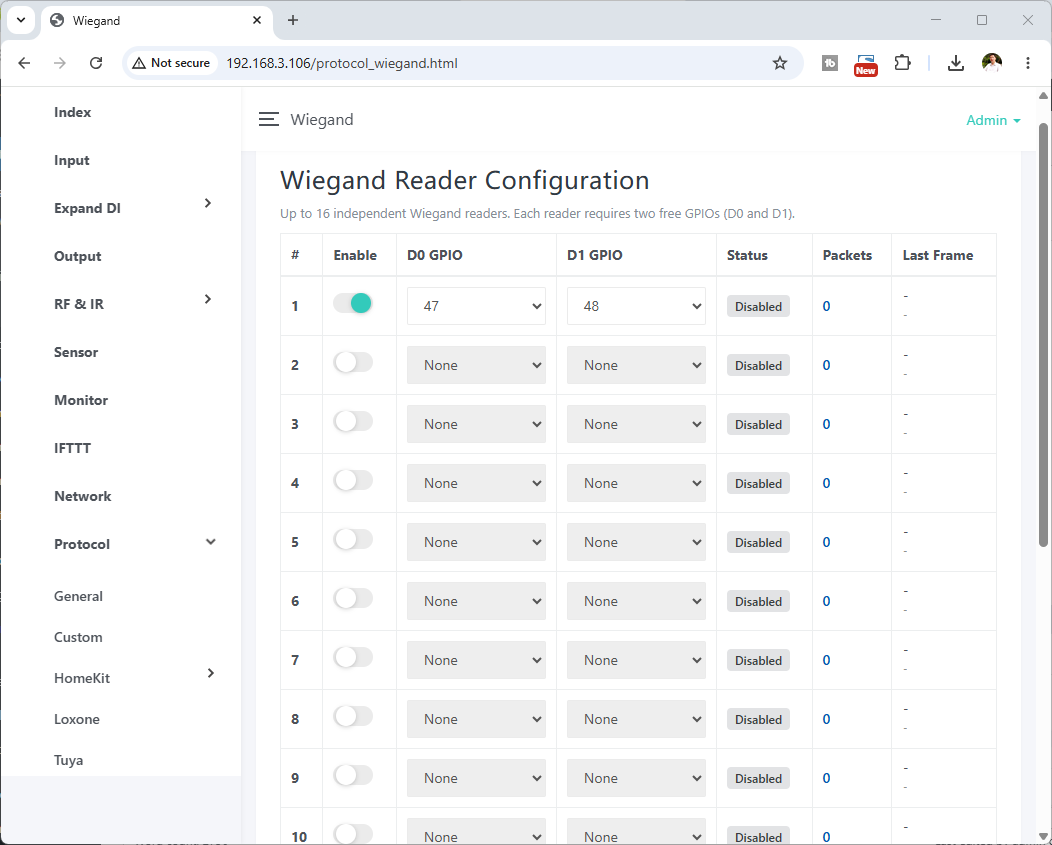Open the Chrome three-dot menu
The image size is (1052, 845).
(x=1027, y=63)
